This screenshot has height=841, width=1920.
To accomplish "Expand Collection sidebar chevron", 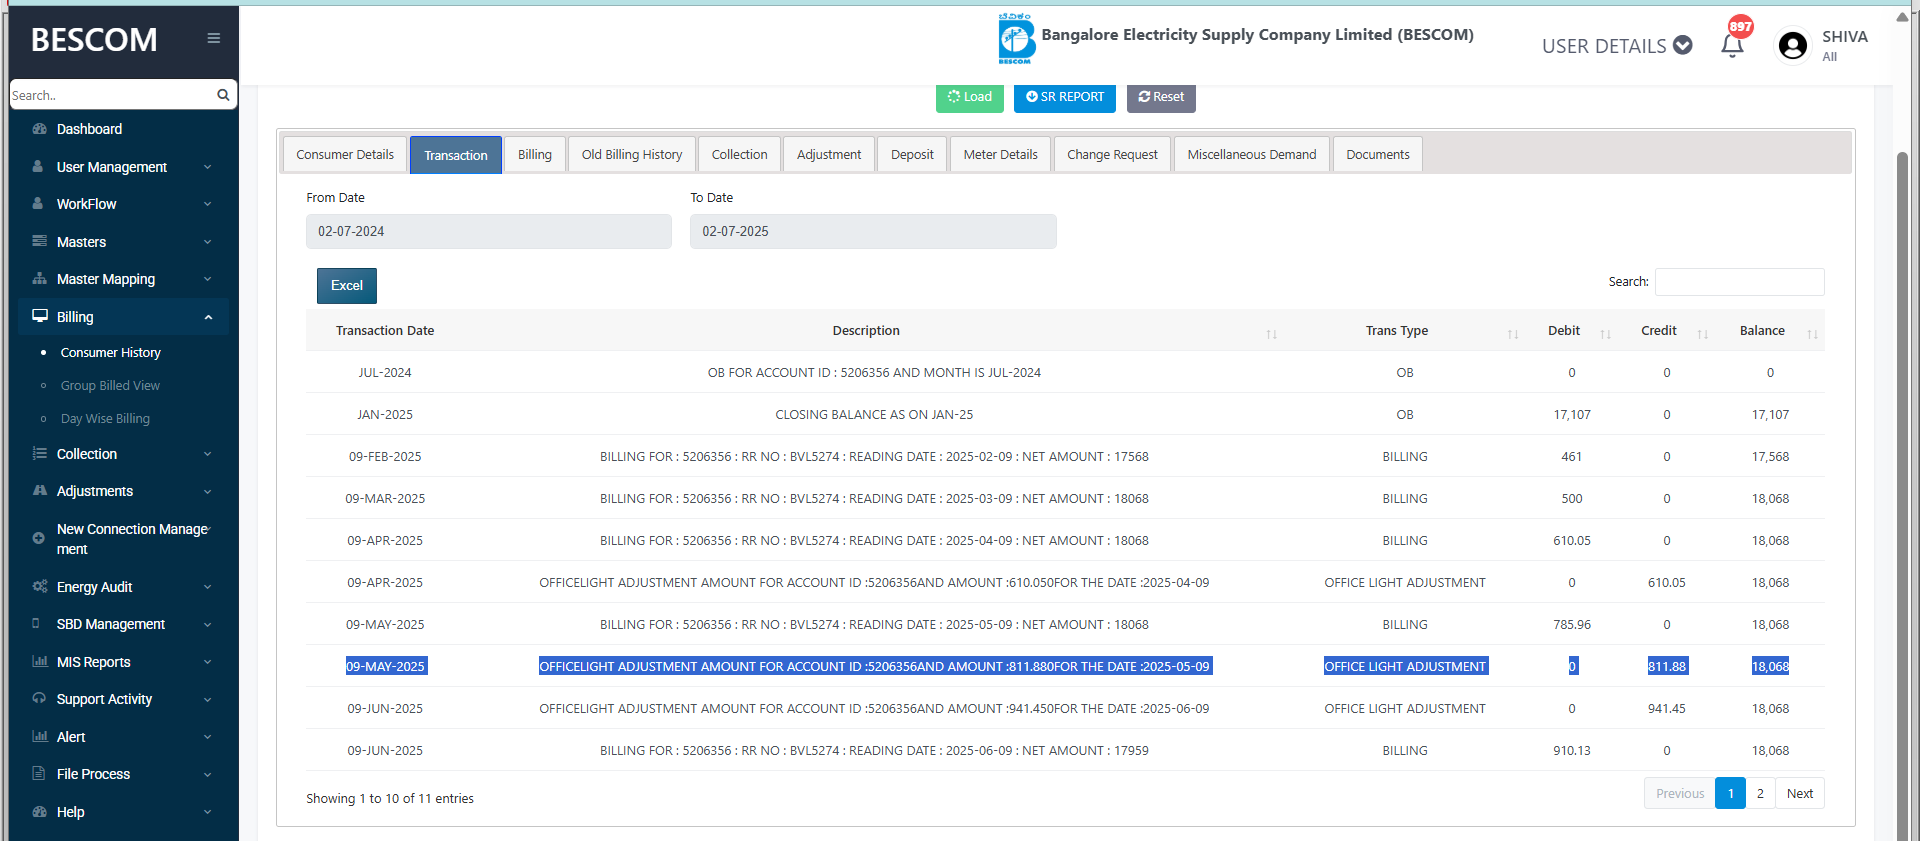I will pos(208,454).
